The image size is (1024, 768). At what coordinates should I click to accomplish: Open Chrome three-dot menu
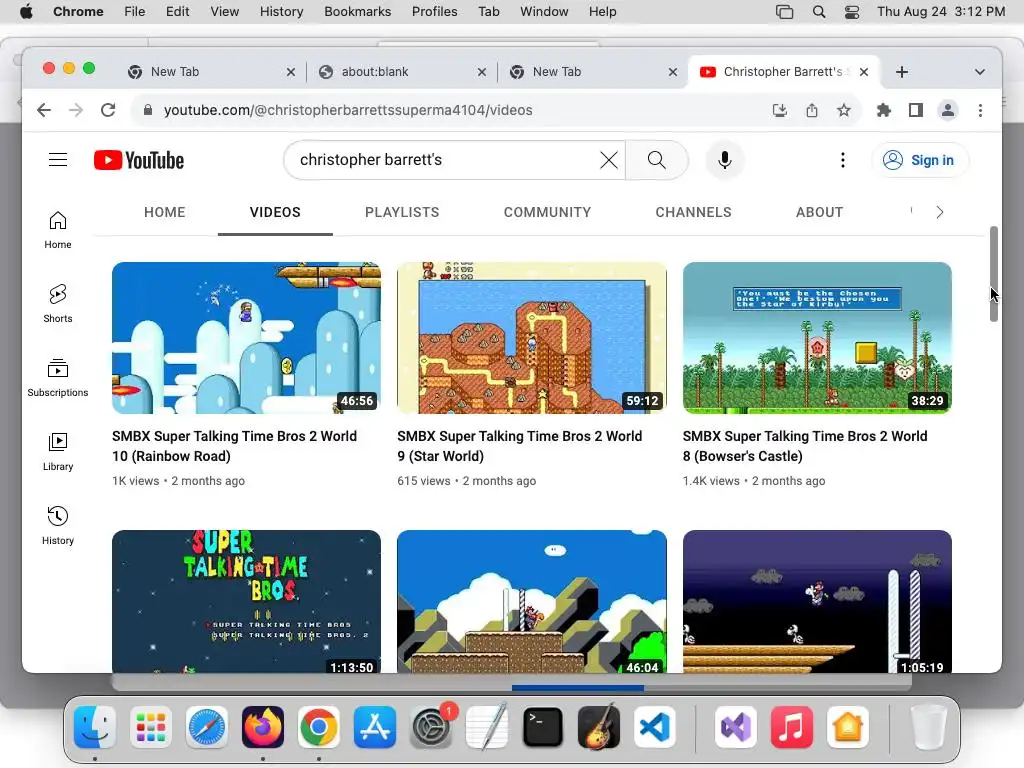(x=980, y=110)
